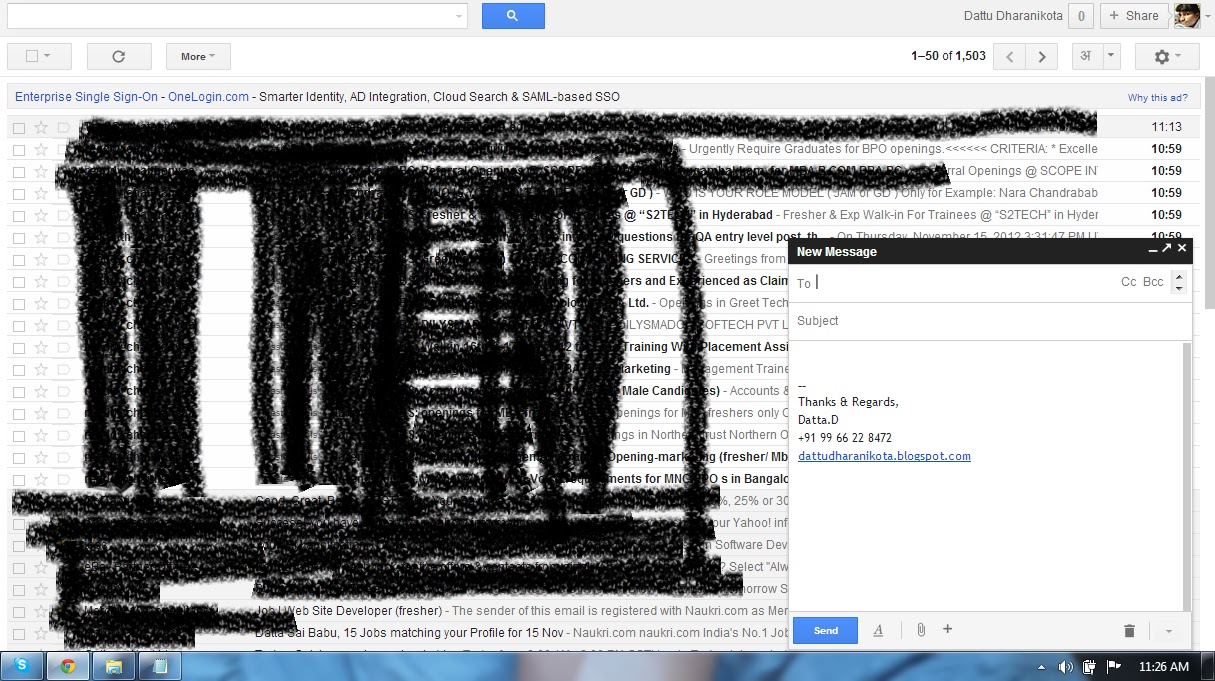This screenshot has width=1215, height=681.
Task: Attach files with the paperclip icon
Action: point(920,630)
